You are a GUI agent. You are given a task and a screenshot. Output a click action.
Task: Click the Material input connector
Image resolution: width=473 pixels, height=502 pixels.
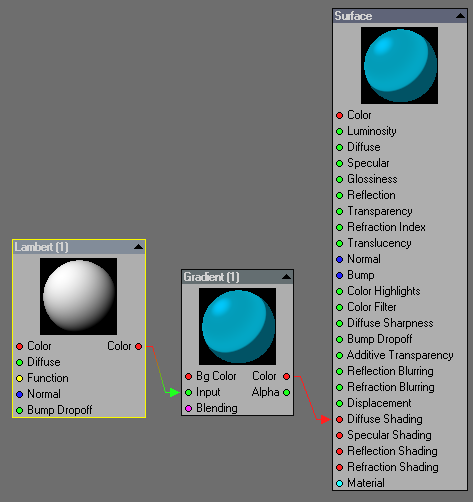[339, 483]
